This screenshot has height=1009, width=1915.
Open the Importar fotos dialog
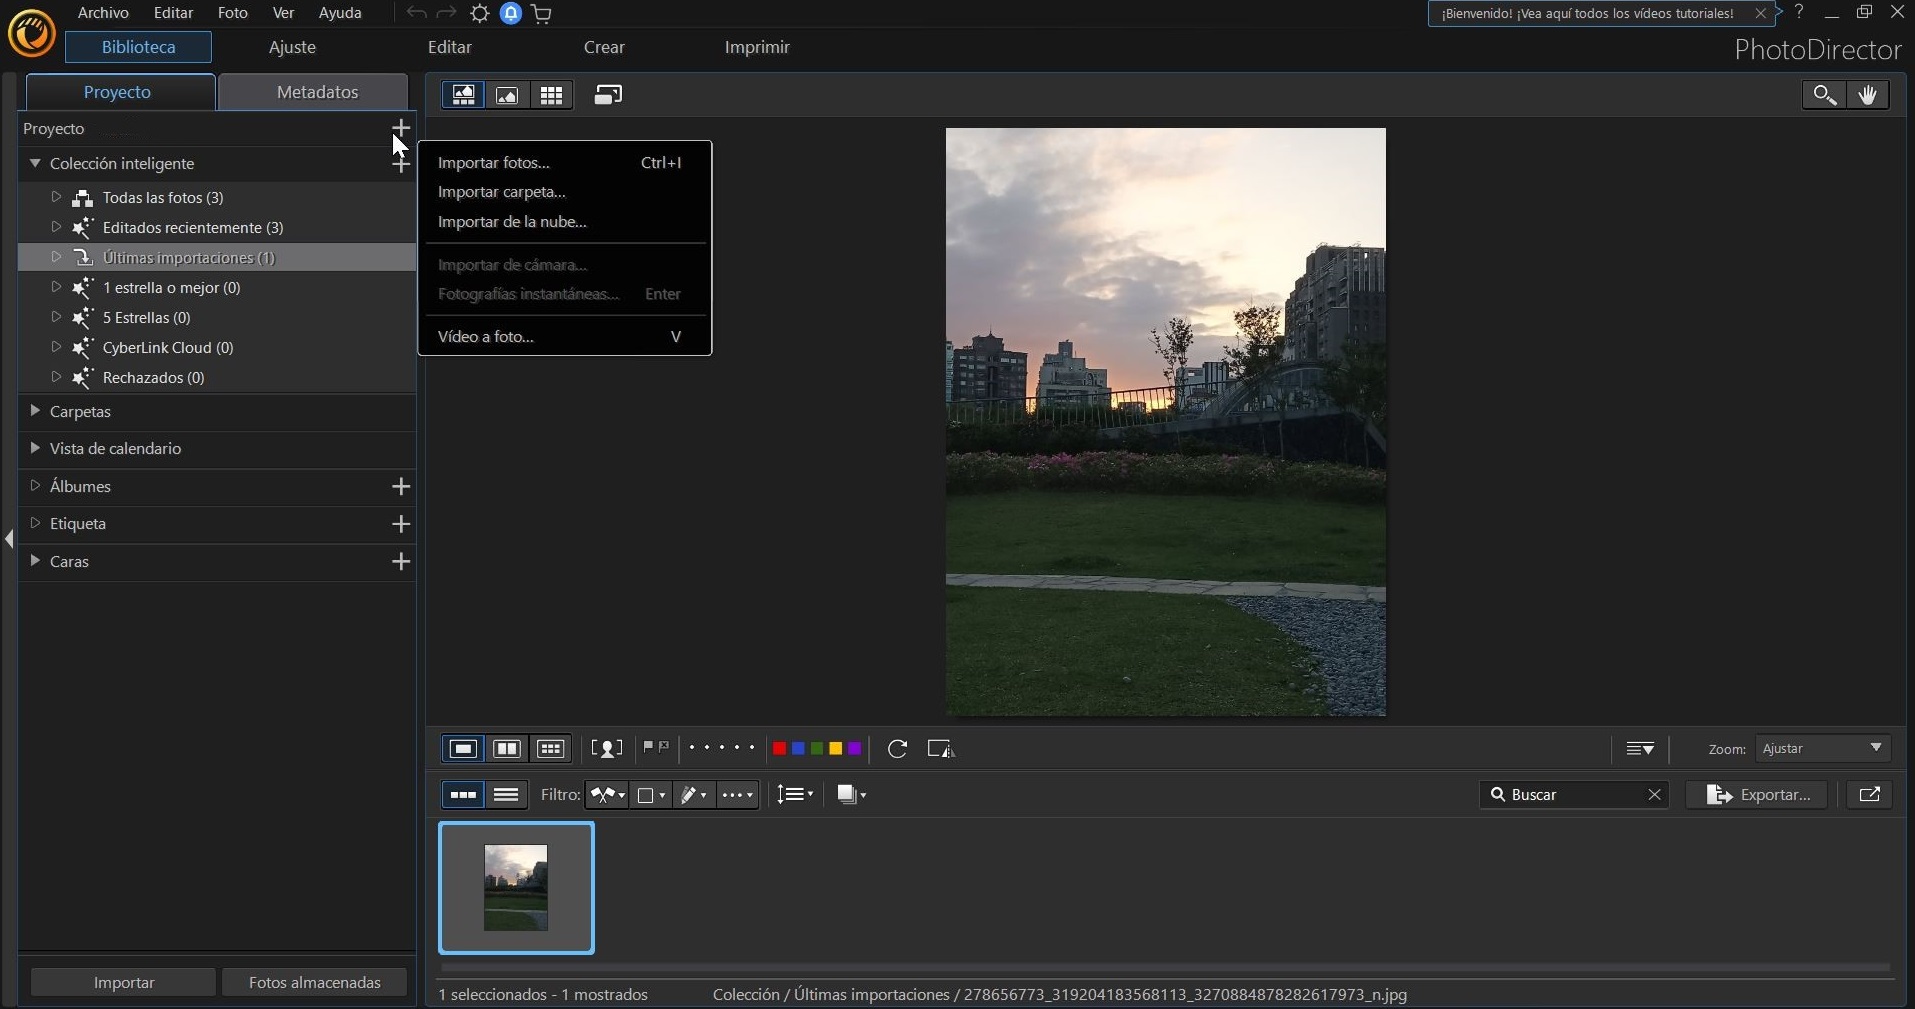(495, 162)
